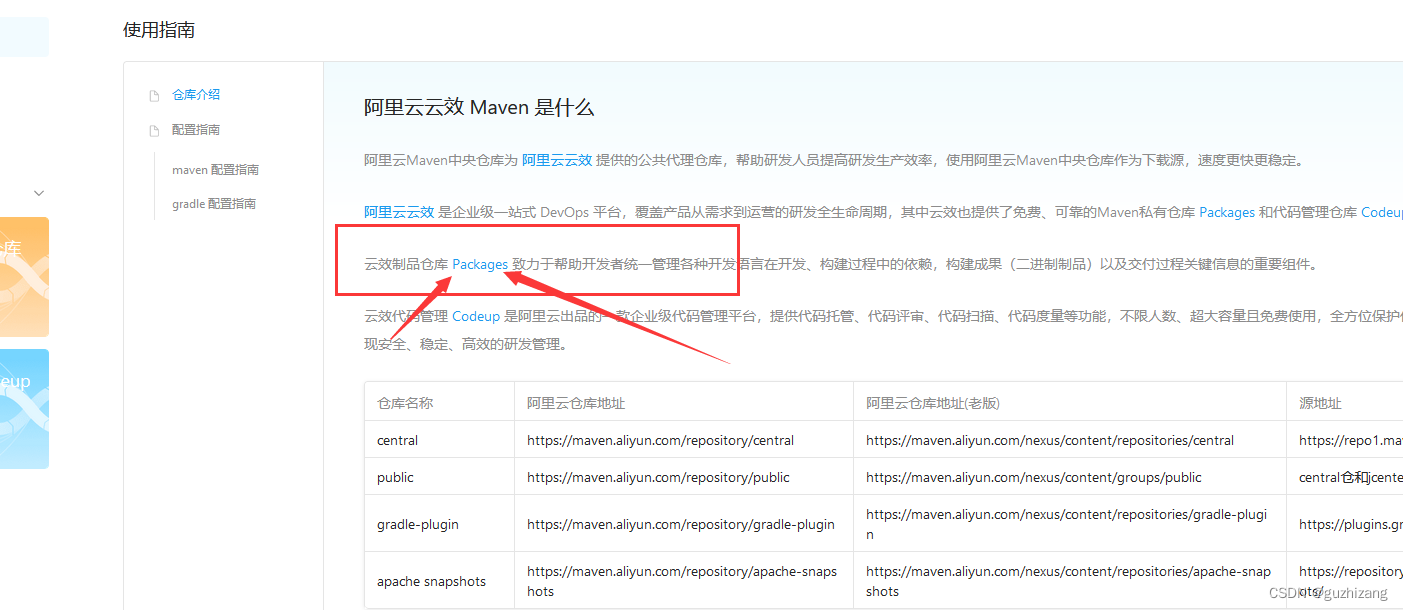Select 配置指南 in the sidebar navigation

coord(196,129)
